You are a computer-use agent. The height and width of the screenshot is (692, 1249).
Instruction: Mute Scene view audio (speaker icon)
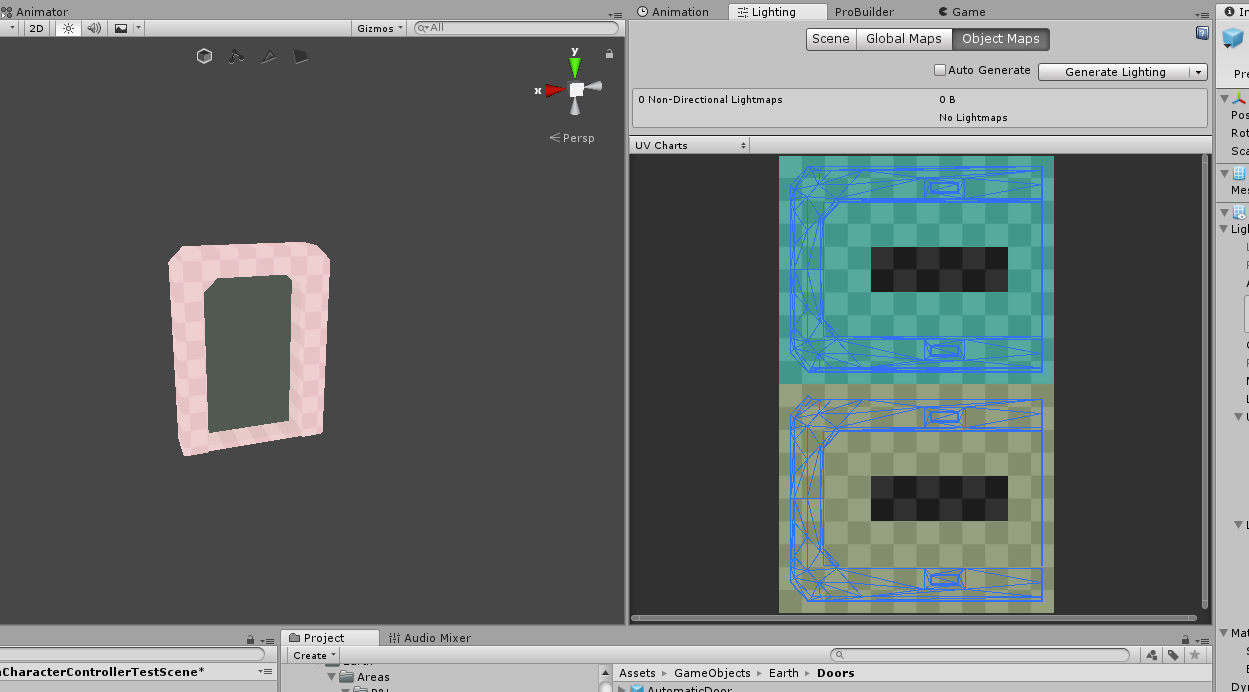(x=93, y=28)
